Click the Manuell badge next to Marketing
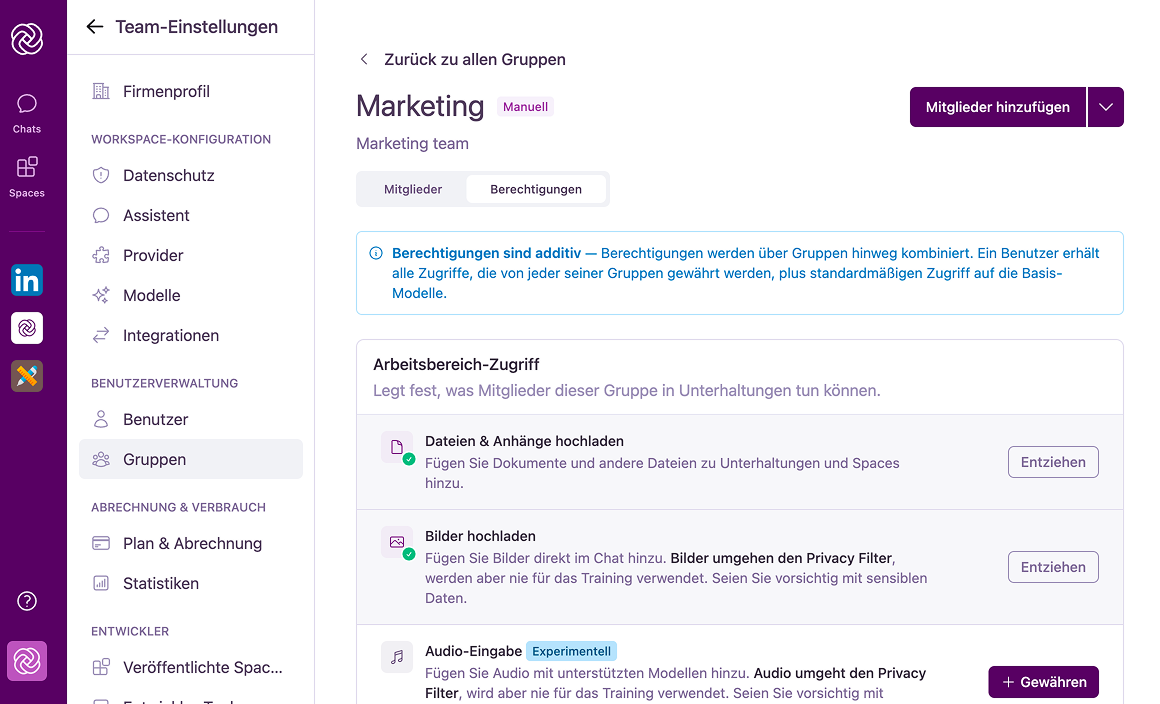Image resolution: width=1160 pixels, height=704 pixels. (x=525, y=106)
